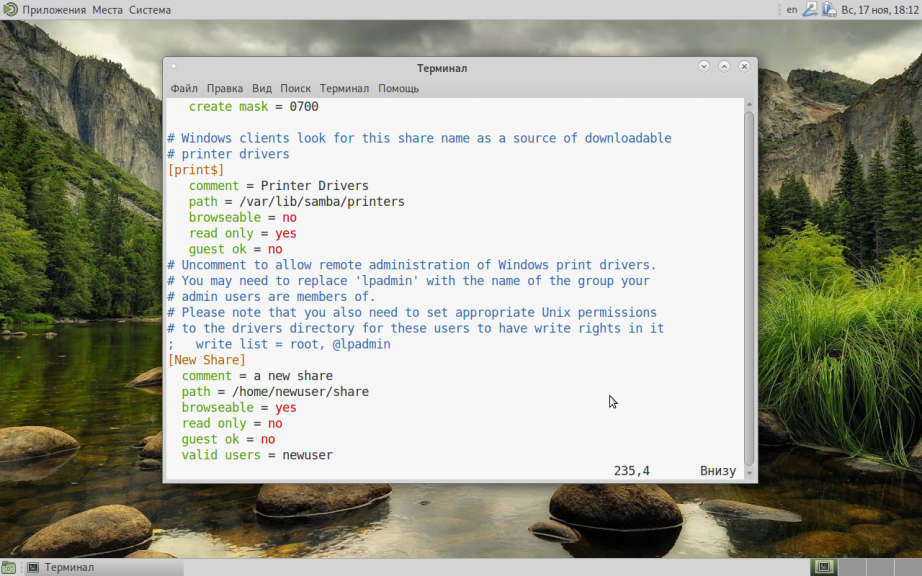Open the Терминал menu in the menu bar
922x576 pixels.
pyautogui.click(x=344, y=88)
